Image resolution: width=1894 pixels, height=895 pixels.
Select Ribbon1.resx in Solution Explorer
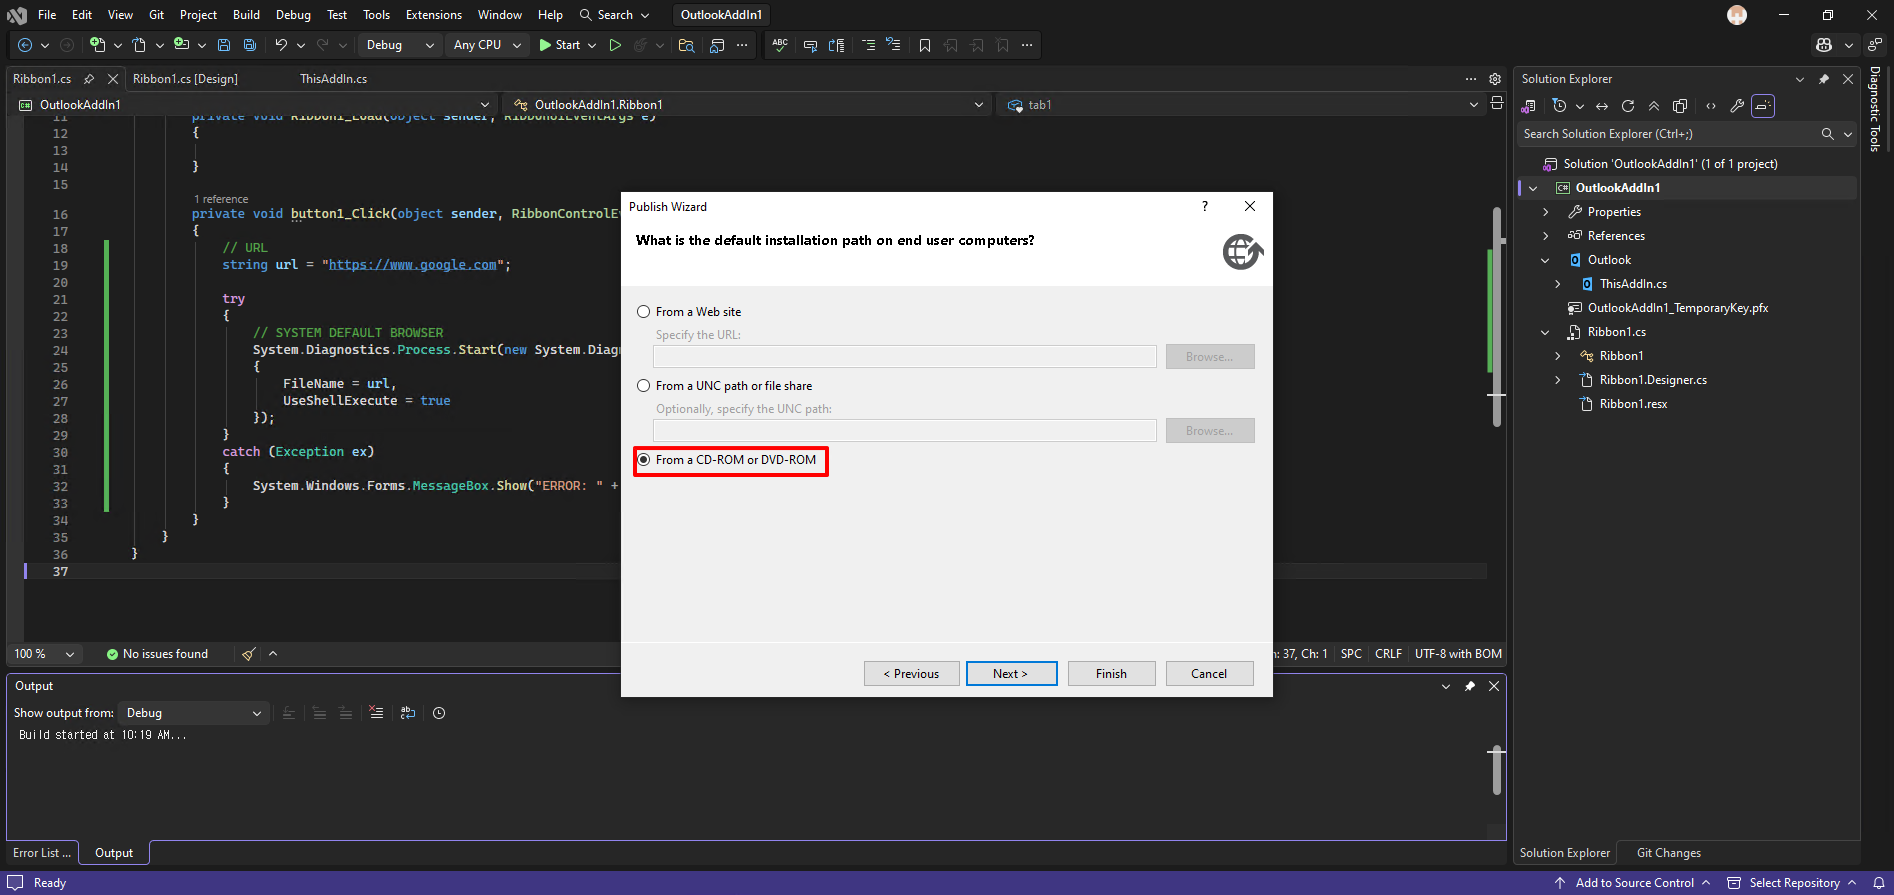[1633, 404]
